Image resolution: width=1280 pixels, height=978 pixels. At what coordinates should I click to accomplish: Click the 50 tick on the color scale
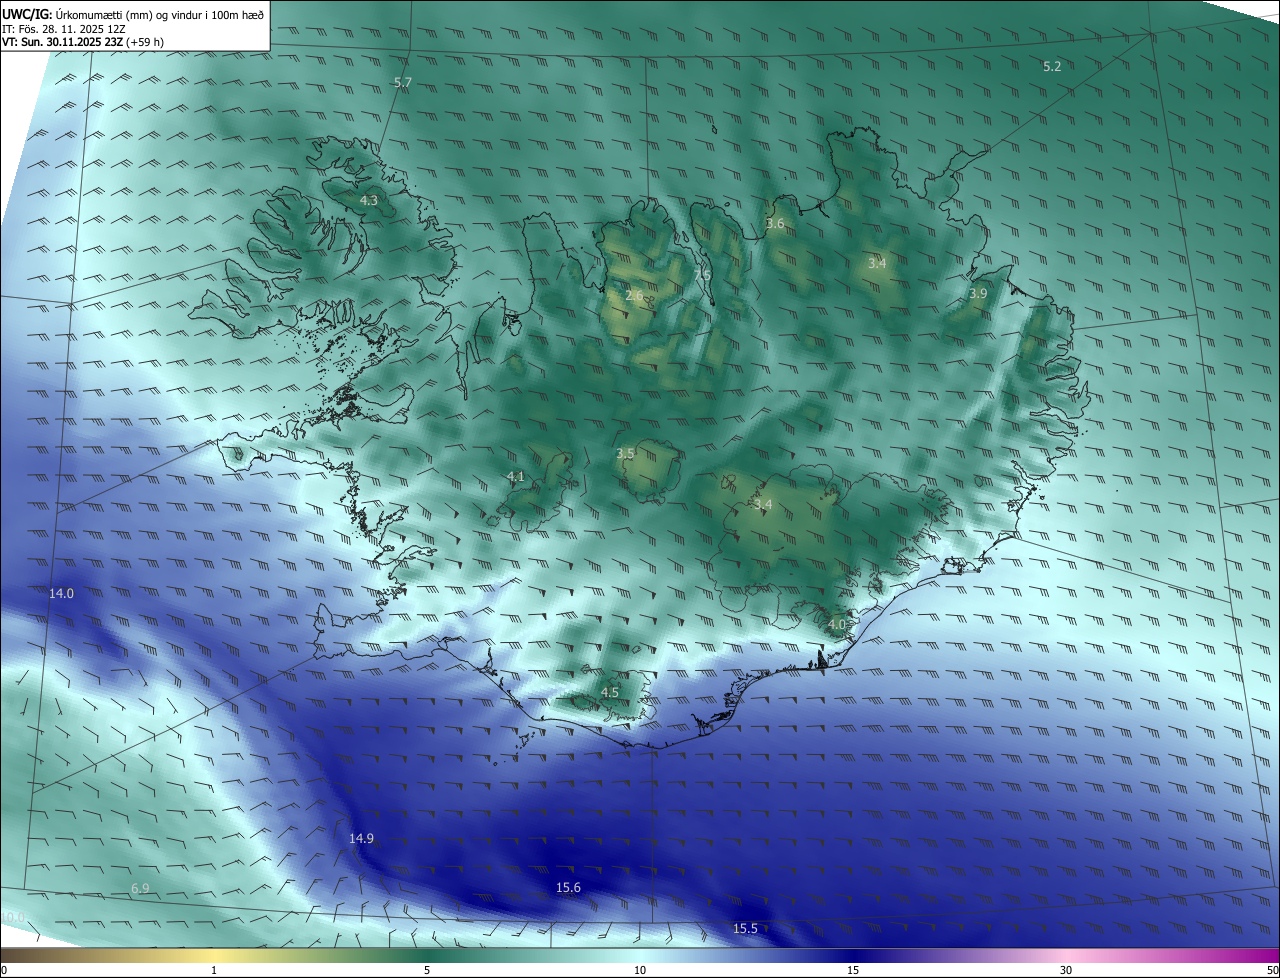[x=1272, y=970]
